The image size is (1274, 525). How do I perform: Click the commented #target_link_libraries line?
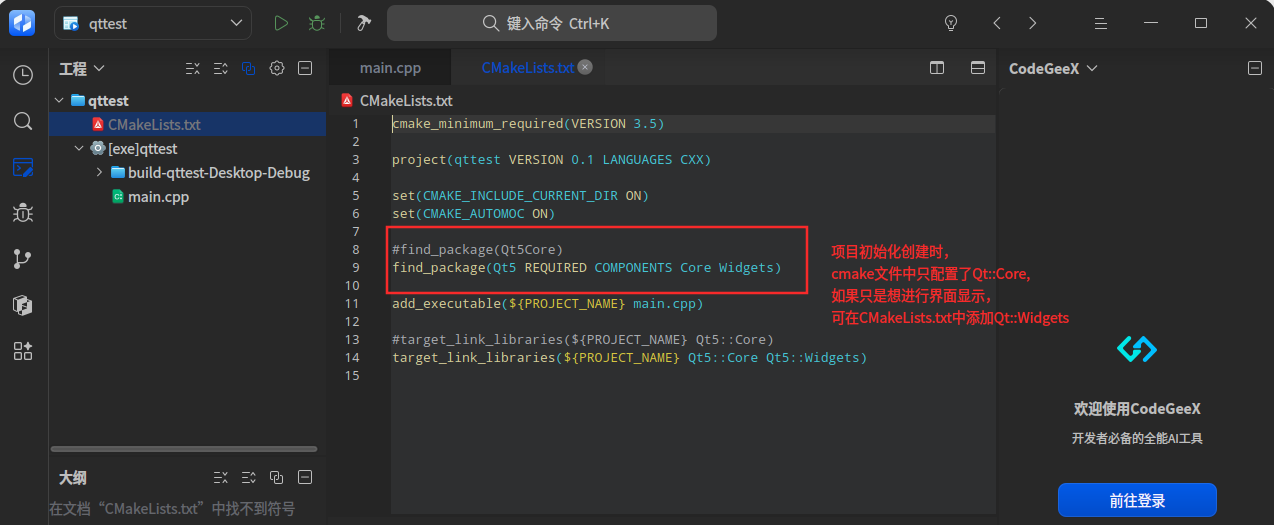pyautogui.click(x=583, y=339)
